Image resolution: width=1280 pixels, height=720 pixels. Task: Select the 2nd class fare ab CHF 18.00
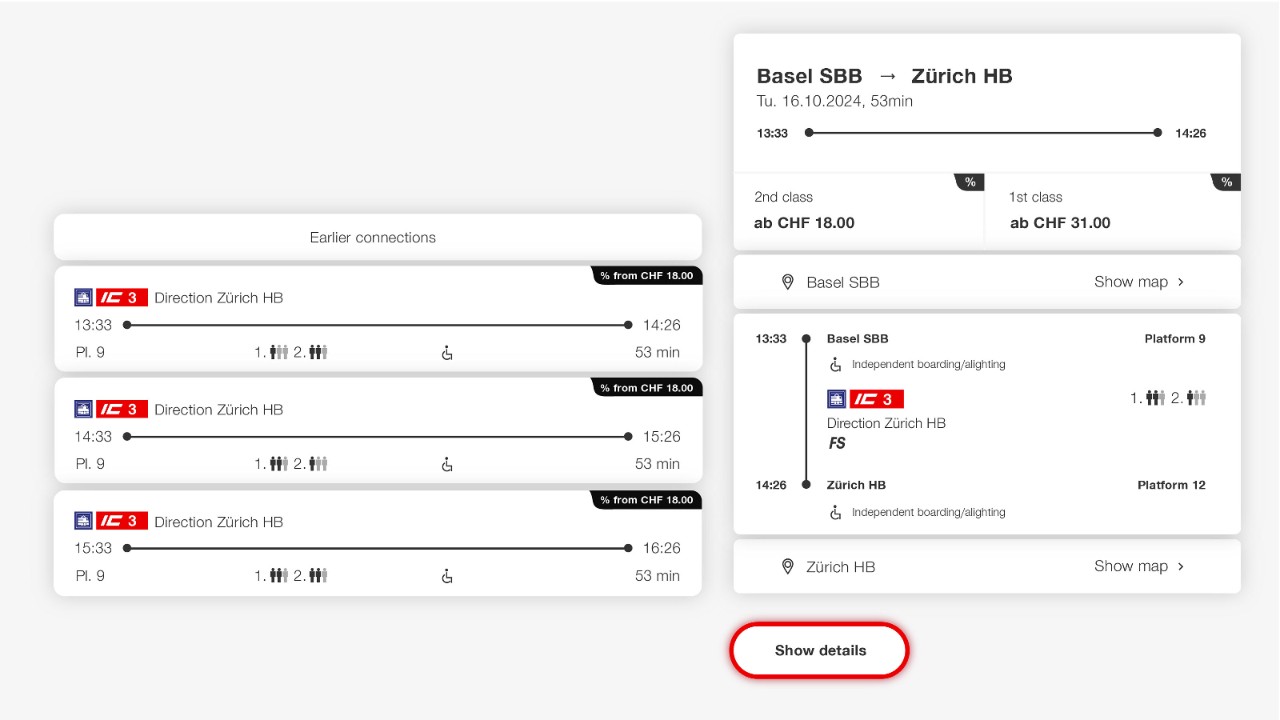click(858, 212)
